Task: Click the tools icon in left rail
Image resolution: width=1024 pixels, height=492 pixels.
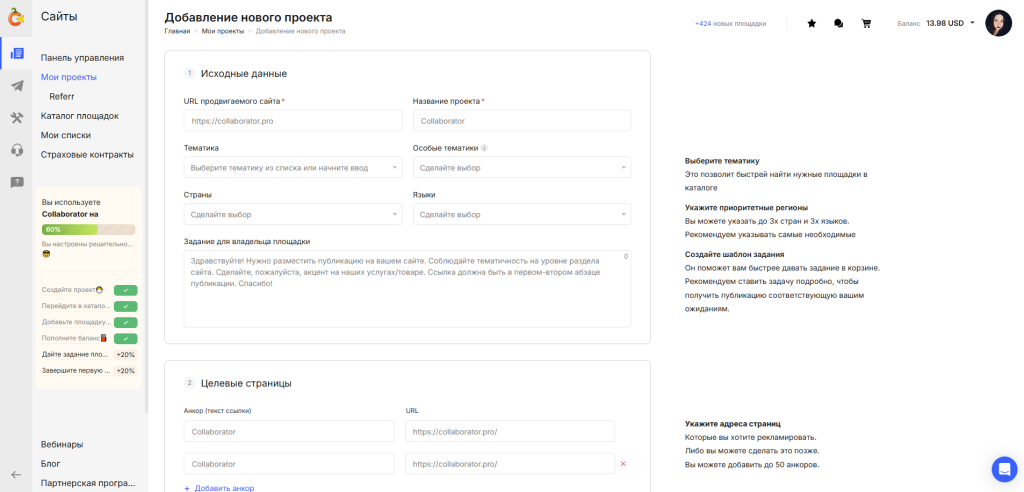Action: 17,118
